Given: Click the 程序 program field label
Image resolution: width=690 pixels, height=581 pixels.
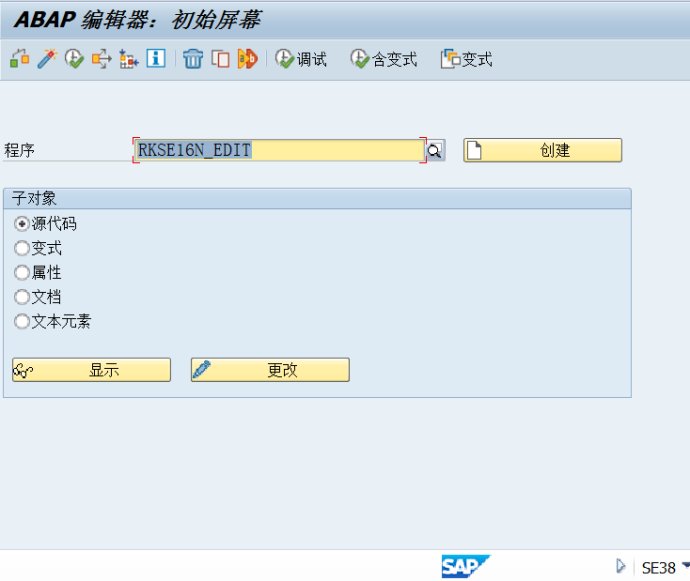Looking at the screenshot, I should tap(19, 151).
